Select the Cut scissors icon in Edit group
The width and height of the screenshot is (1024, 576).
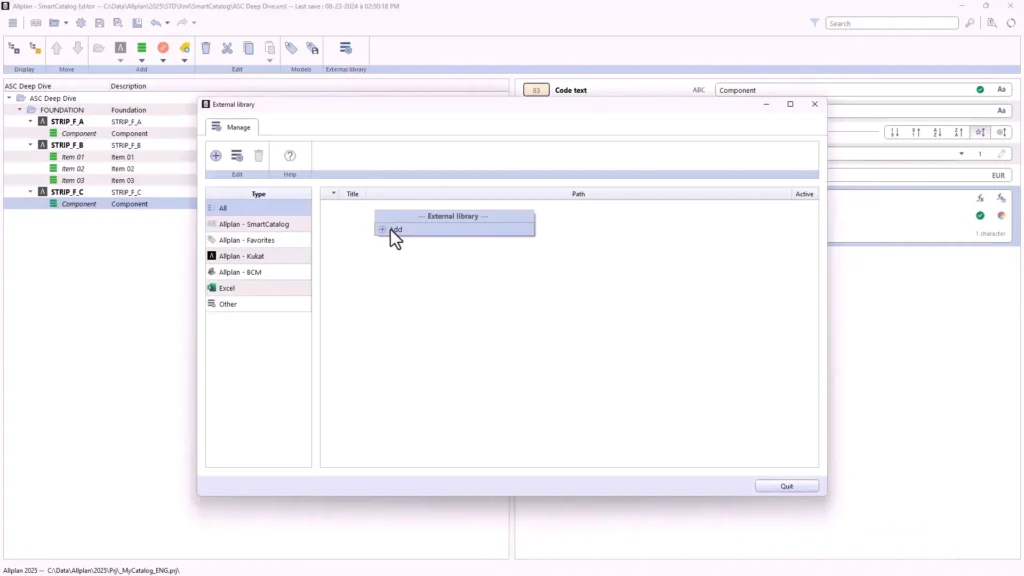pyautogui.click(x=226, y=46)
